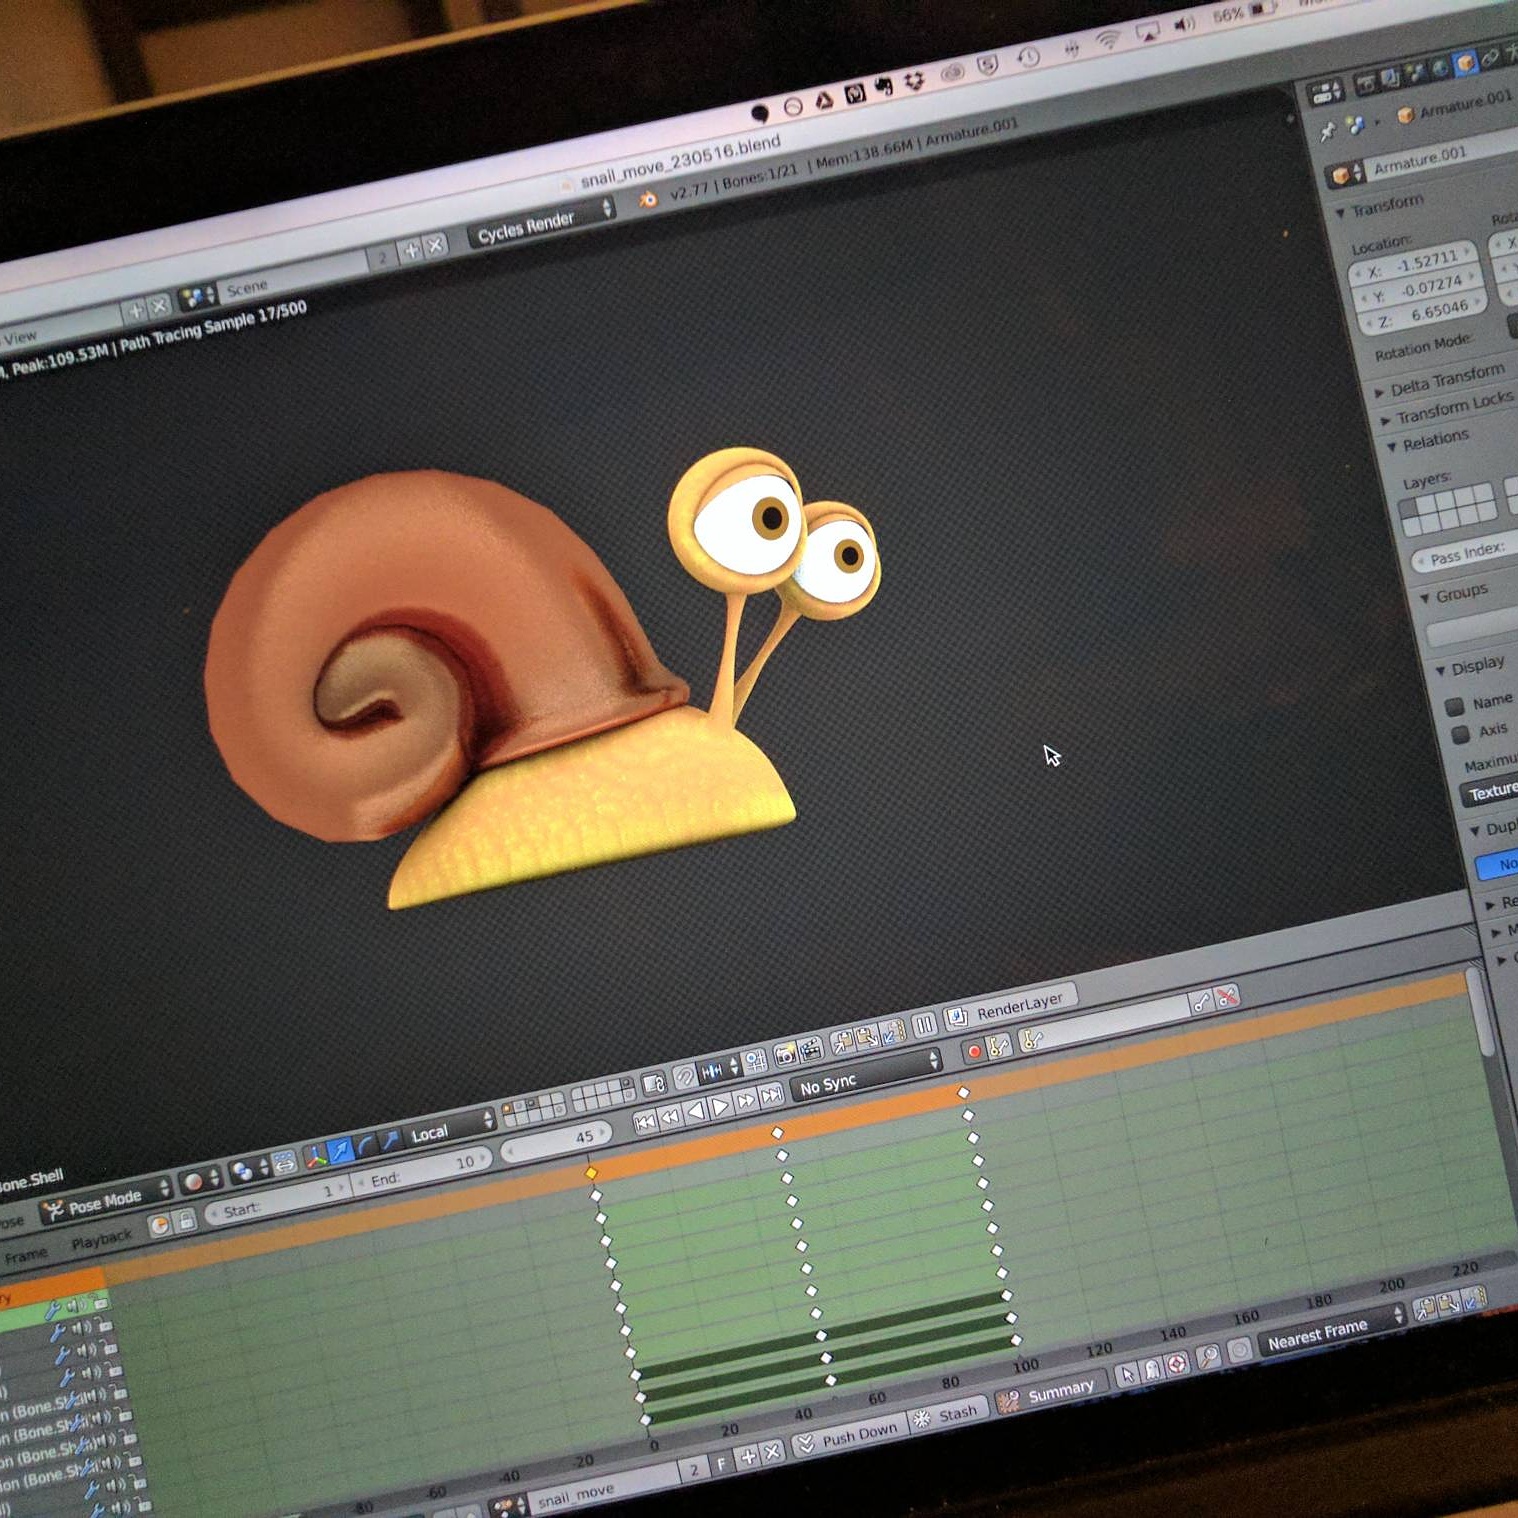This screenshot has height=1518, width=1518.
Task: Toggle the timeline range lock icon
Action: (187, 1220)
